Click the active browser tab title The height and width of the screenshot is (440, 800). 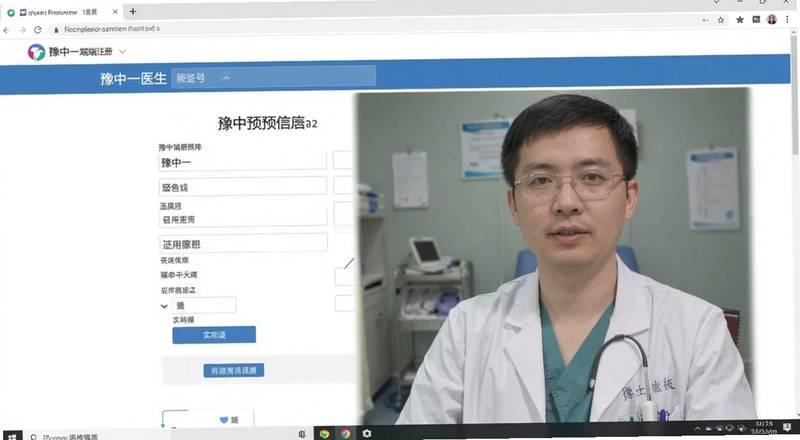pos(63,12)
